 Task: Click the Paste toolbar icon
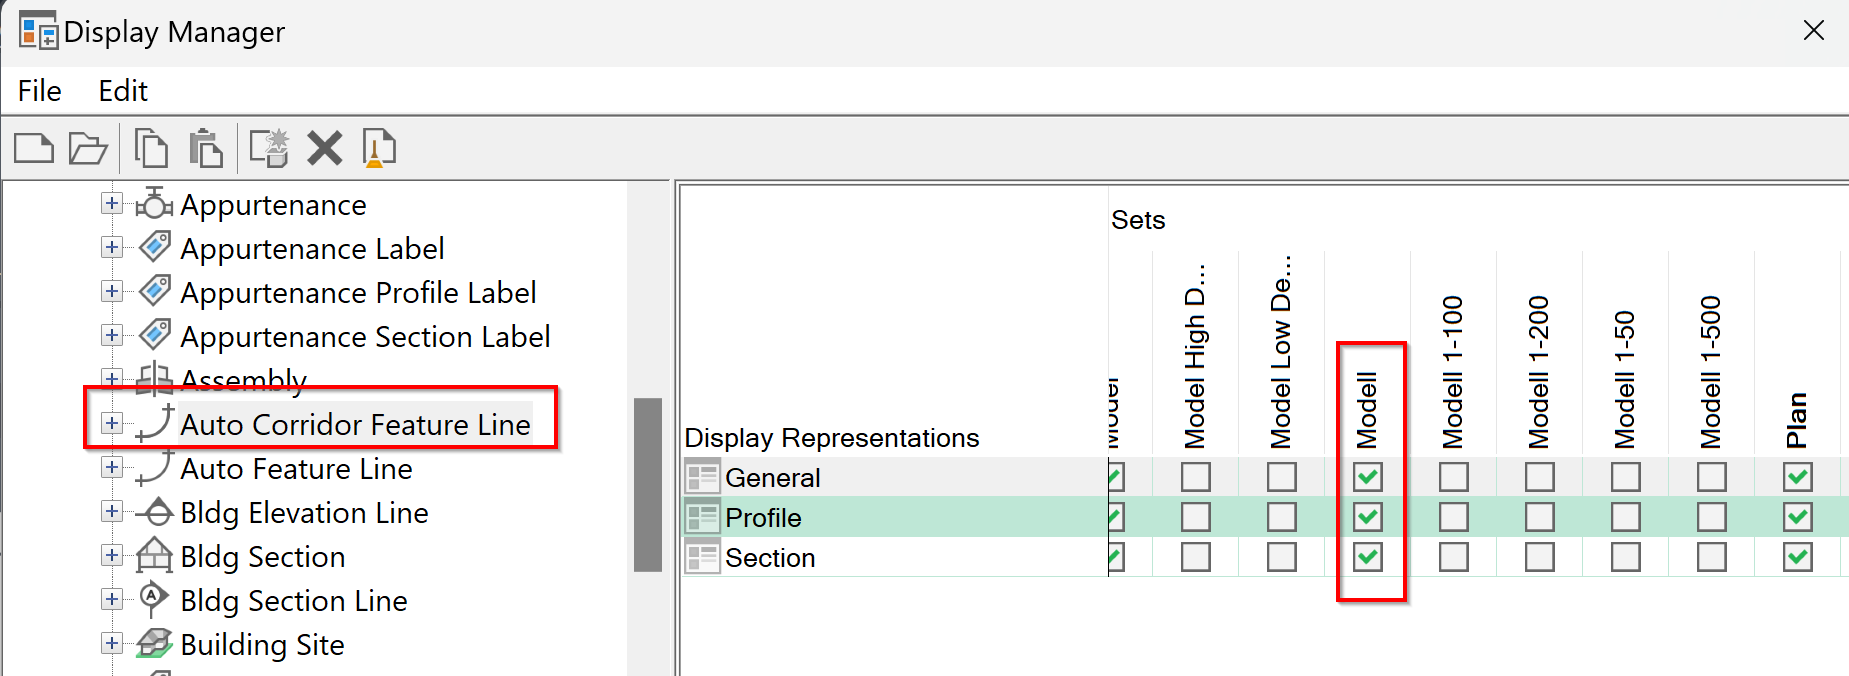pos(206,149)
